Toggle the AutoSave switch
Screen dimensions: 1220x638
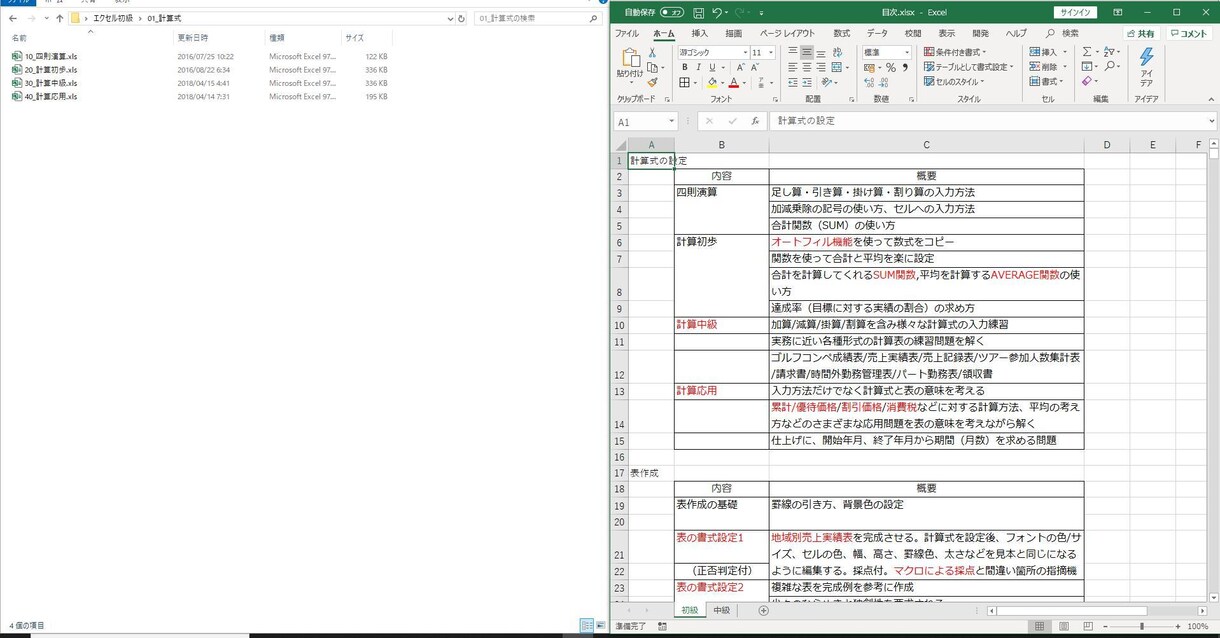(672, 12)
